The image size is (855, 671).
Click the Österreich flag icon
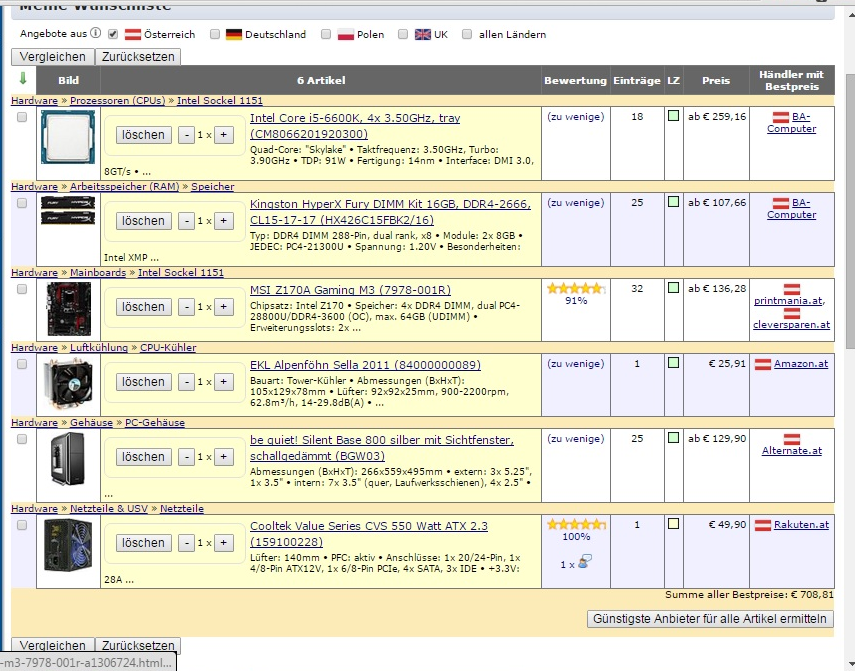[x=133, y=34]
